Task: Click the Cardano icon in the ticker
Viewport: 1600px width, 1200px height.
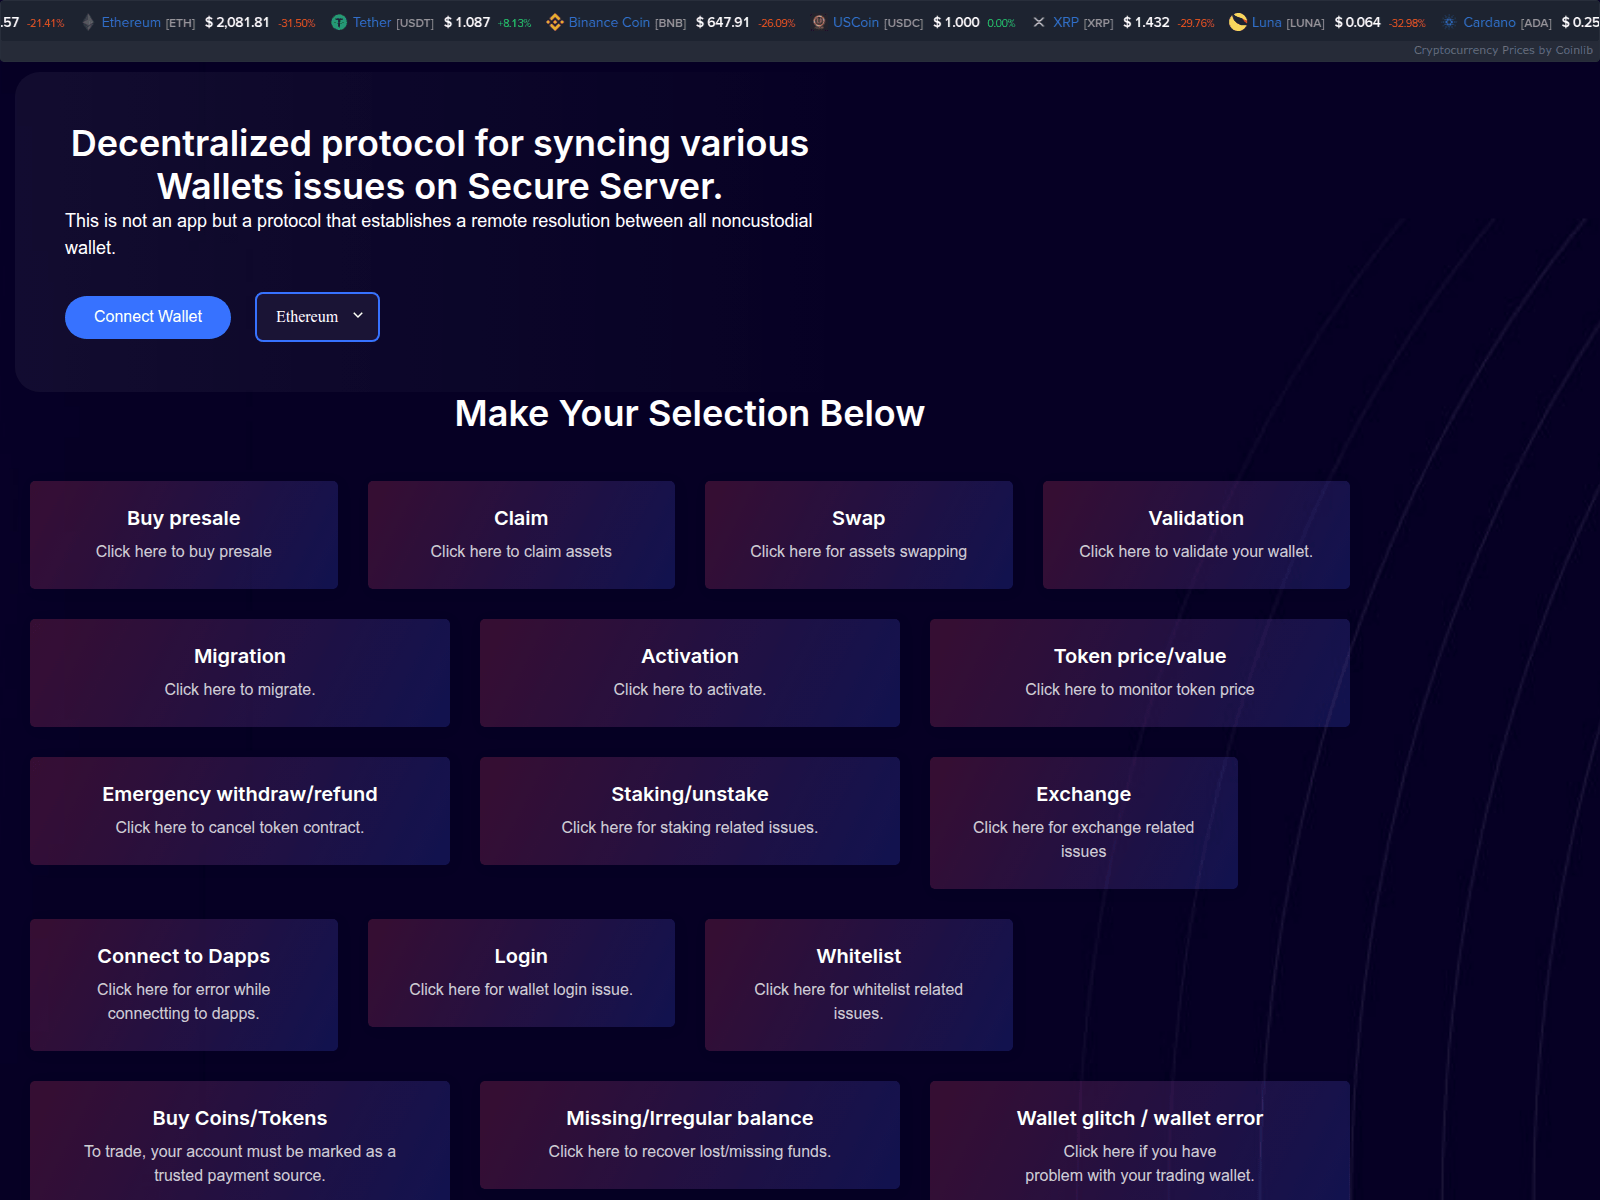Action: 1449,21
